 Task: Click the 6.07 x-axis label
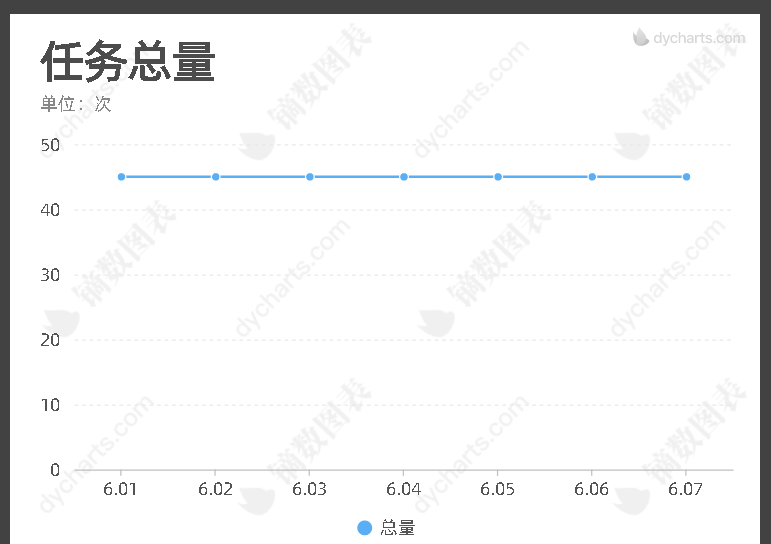pos(686,489)
